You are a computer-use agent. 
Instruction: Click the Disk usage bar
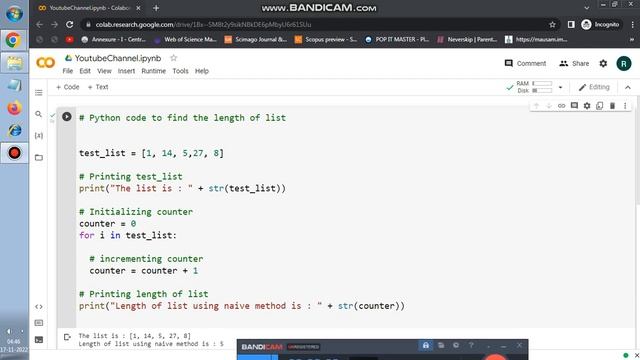542,91
